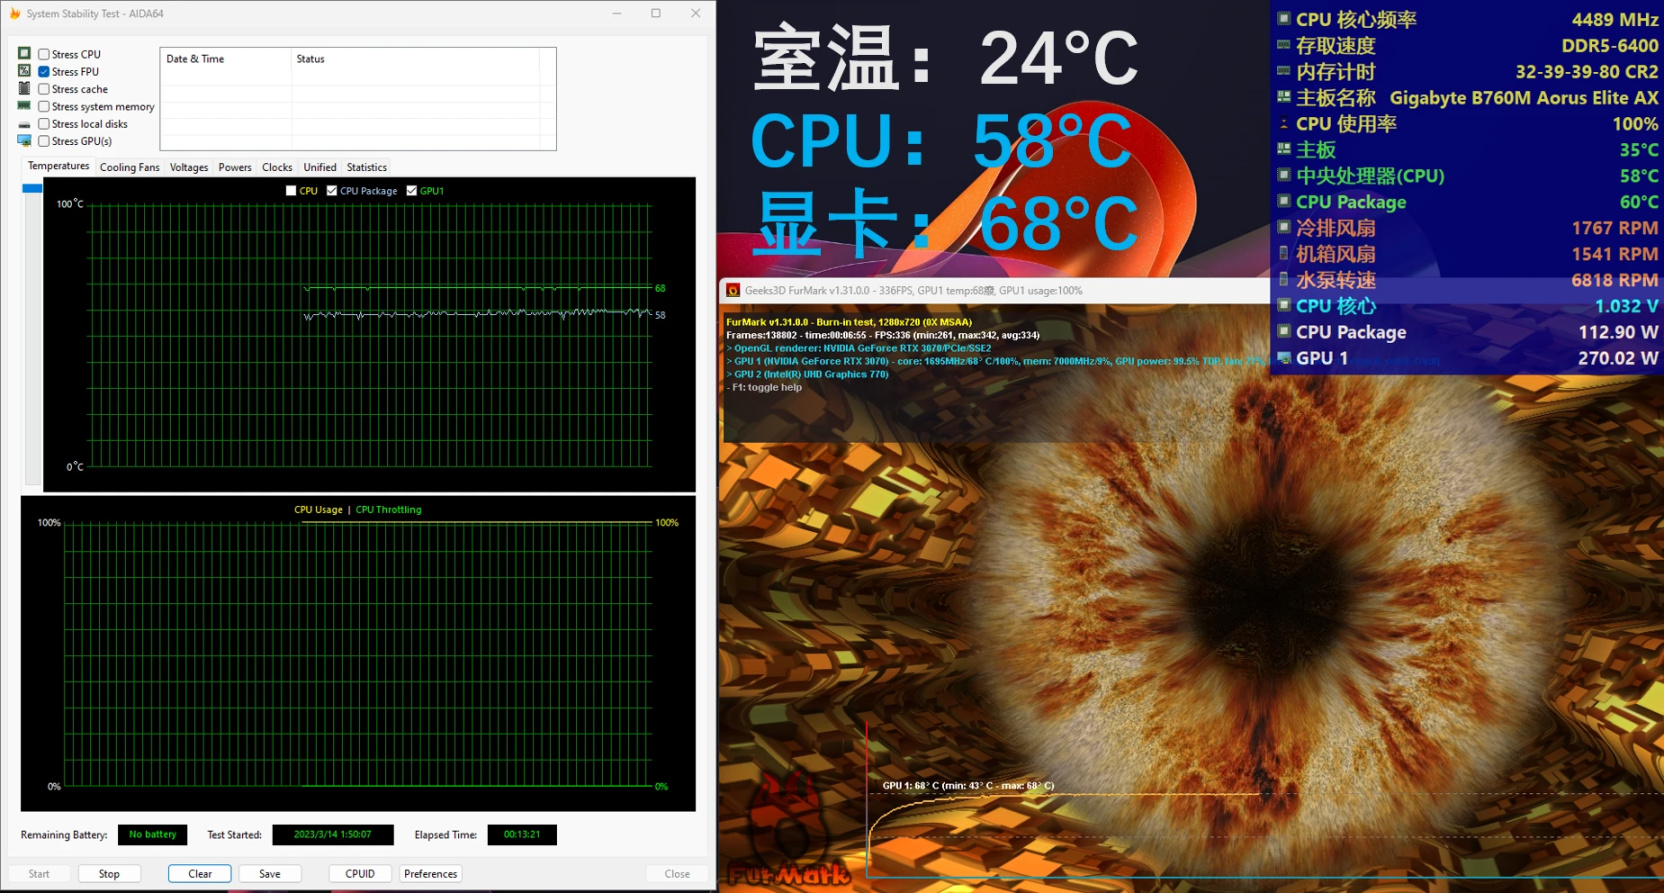This screenshot has width=1664, height=893.
Task: Click the icon beside CPU Package 112.90 W
Action: 1284,331
